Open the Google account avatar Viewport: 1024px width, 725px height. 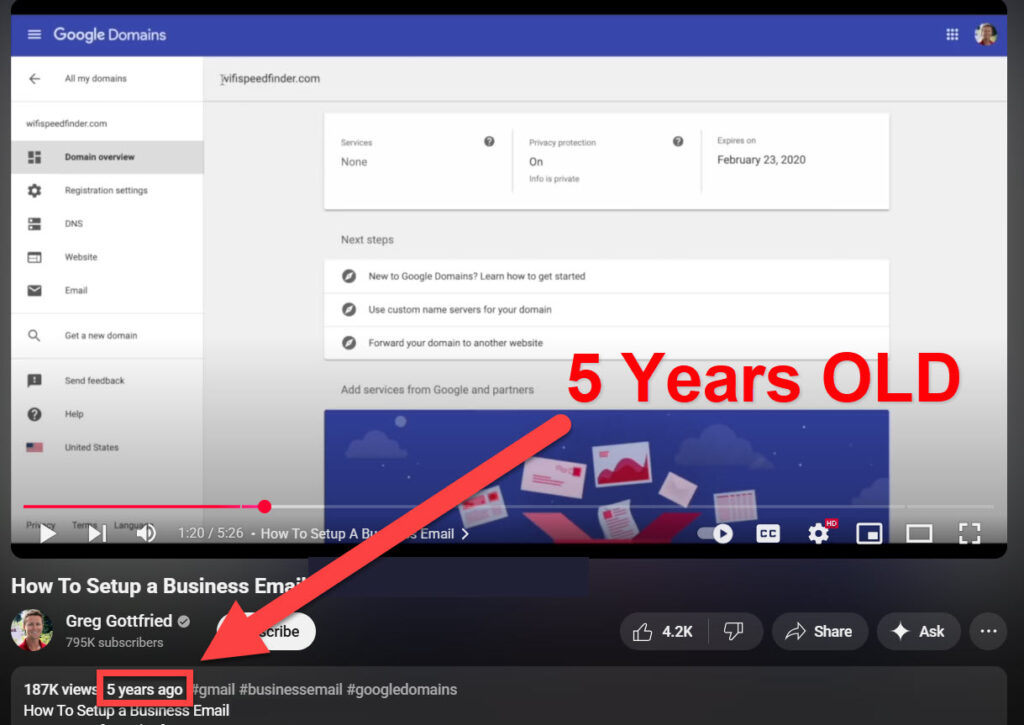click(985, 34)
